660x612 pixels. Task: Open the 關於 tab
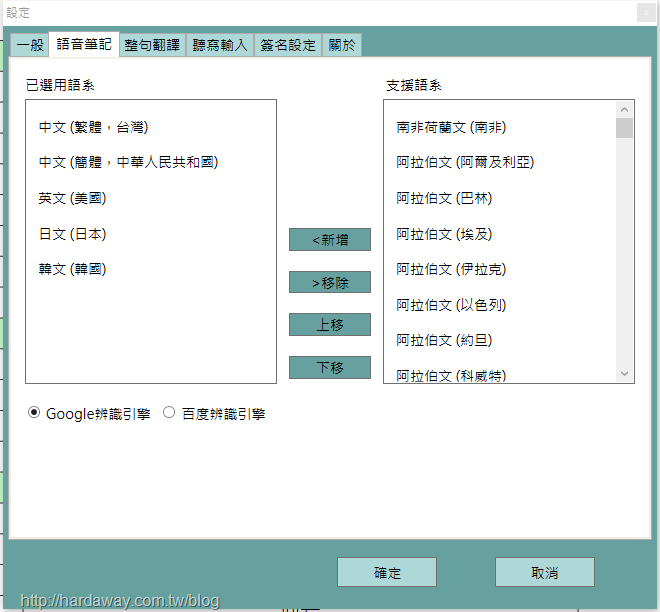pos(342,45)
